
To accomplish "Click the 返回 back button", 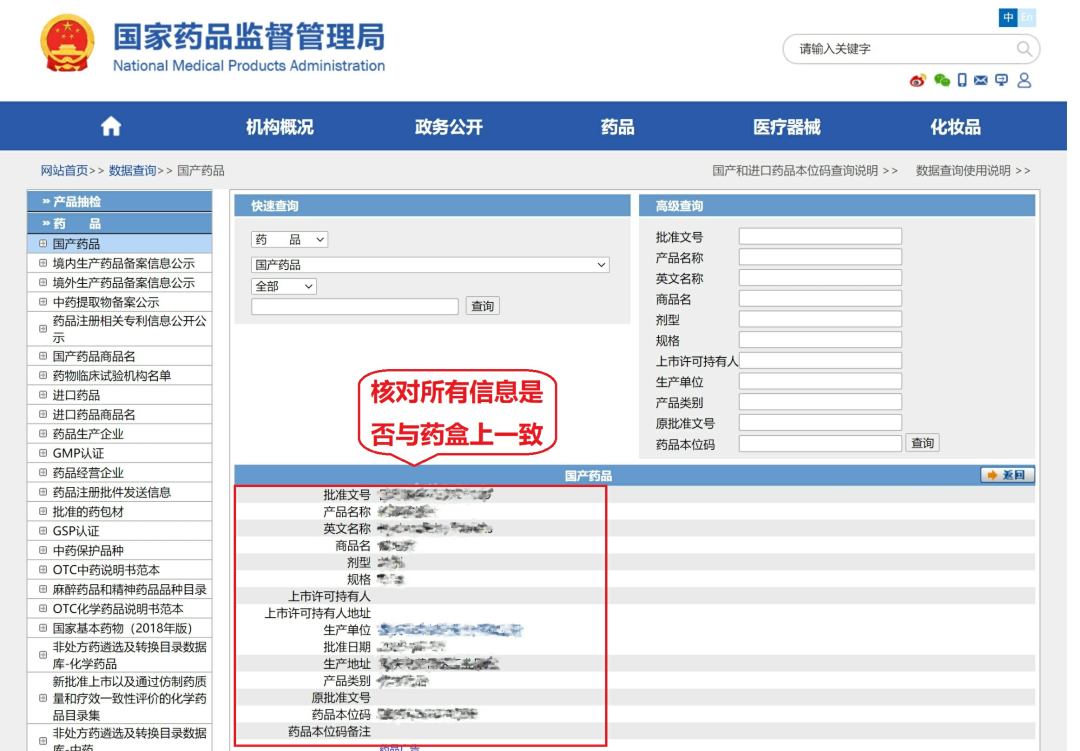I will (x=1008, y=476).
